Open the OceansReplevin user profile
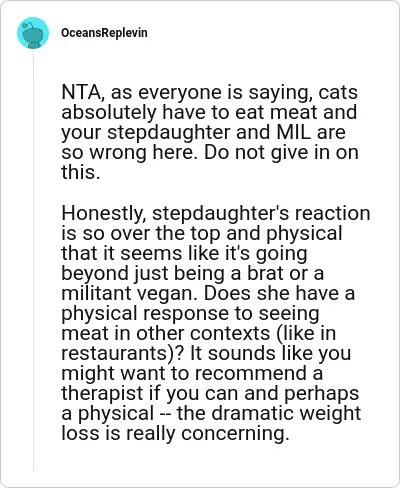The image size is (400, 488). click(104, 33)
